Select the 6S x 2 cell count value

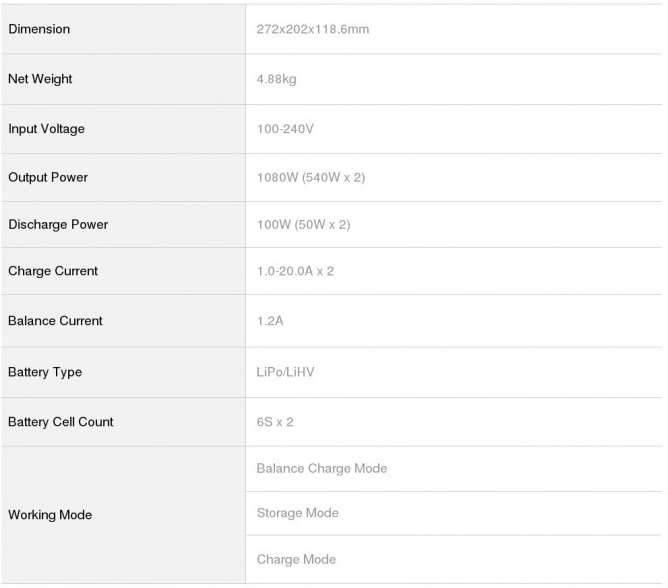click(276, 422)
